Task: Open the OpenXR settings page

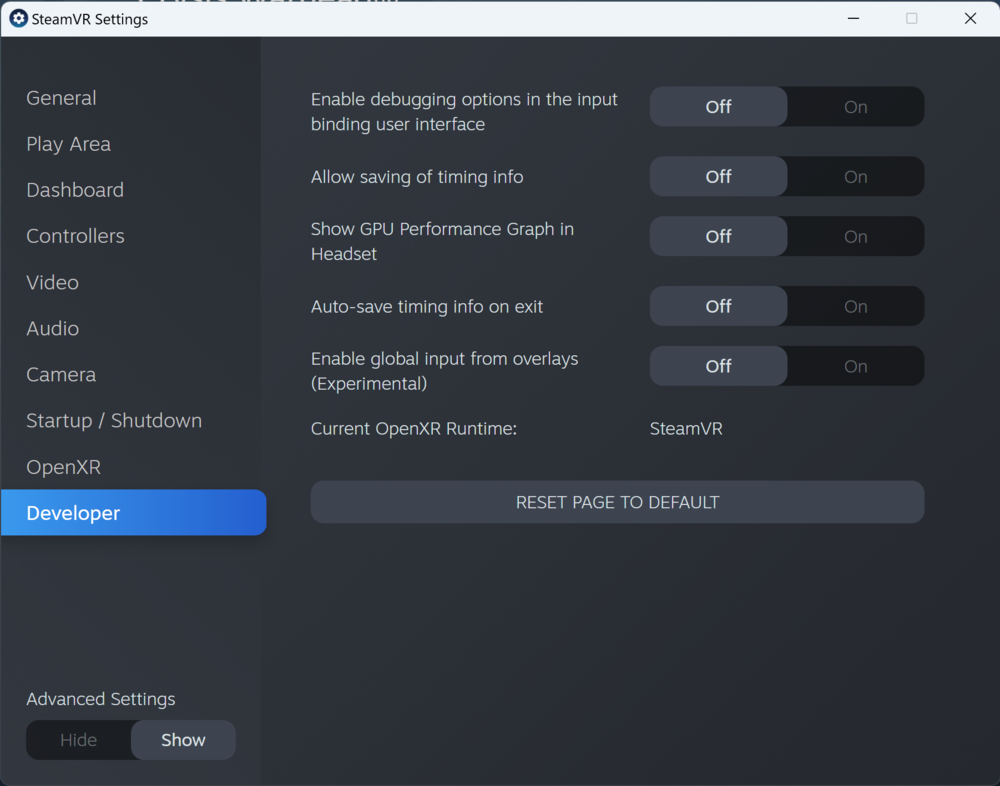Action: (63, 467)
